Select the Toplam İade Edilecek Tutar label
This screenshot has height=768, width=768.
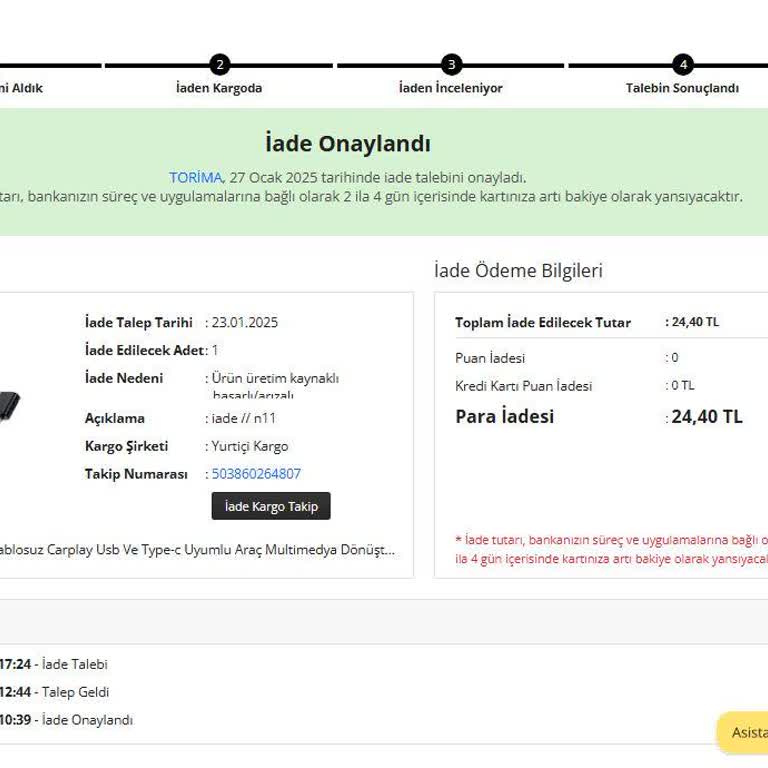click(x=543, y=322)
